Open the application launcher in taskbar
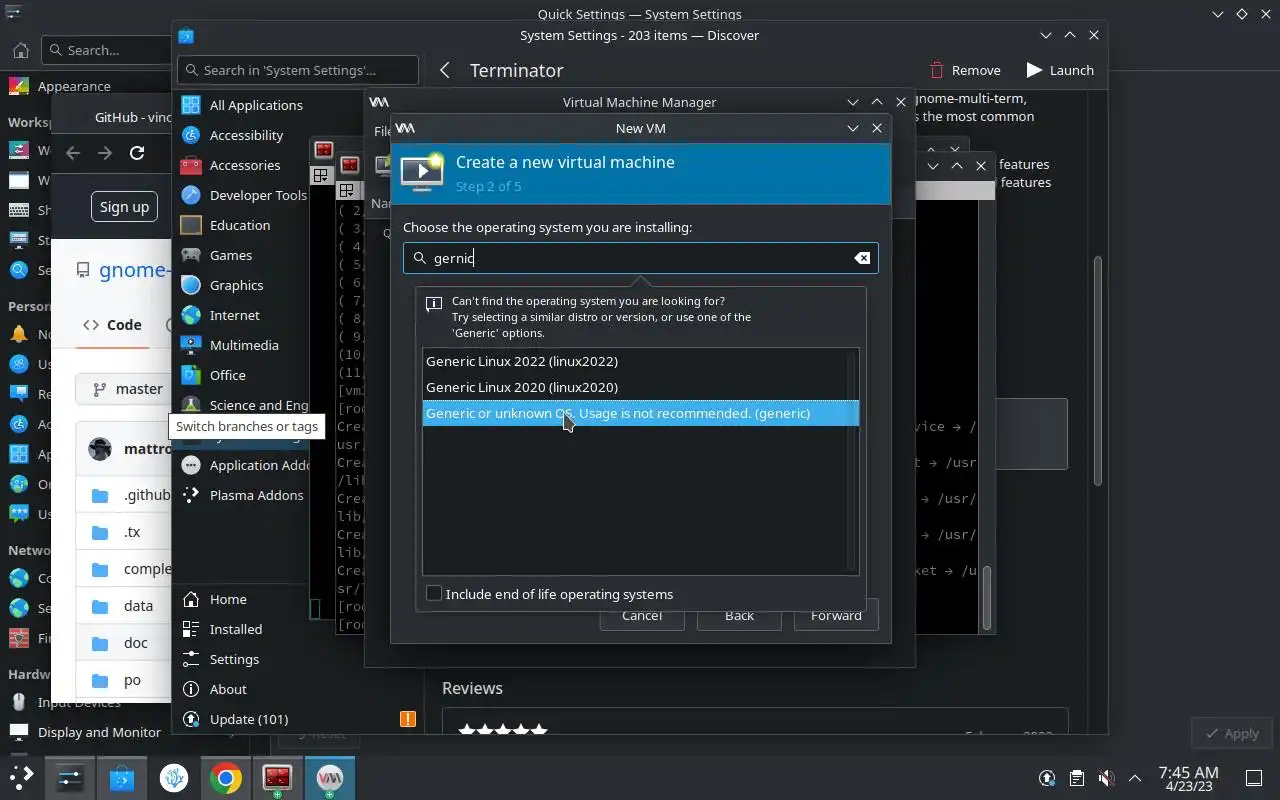Image resolution: width=1280 pixels, height=800 pixels. tap(21, 777)
